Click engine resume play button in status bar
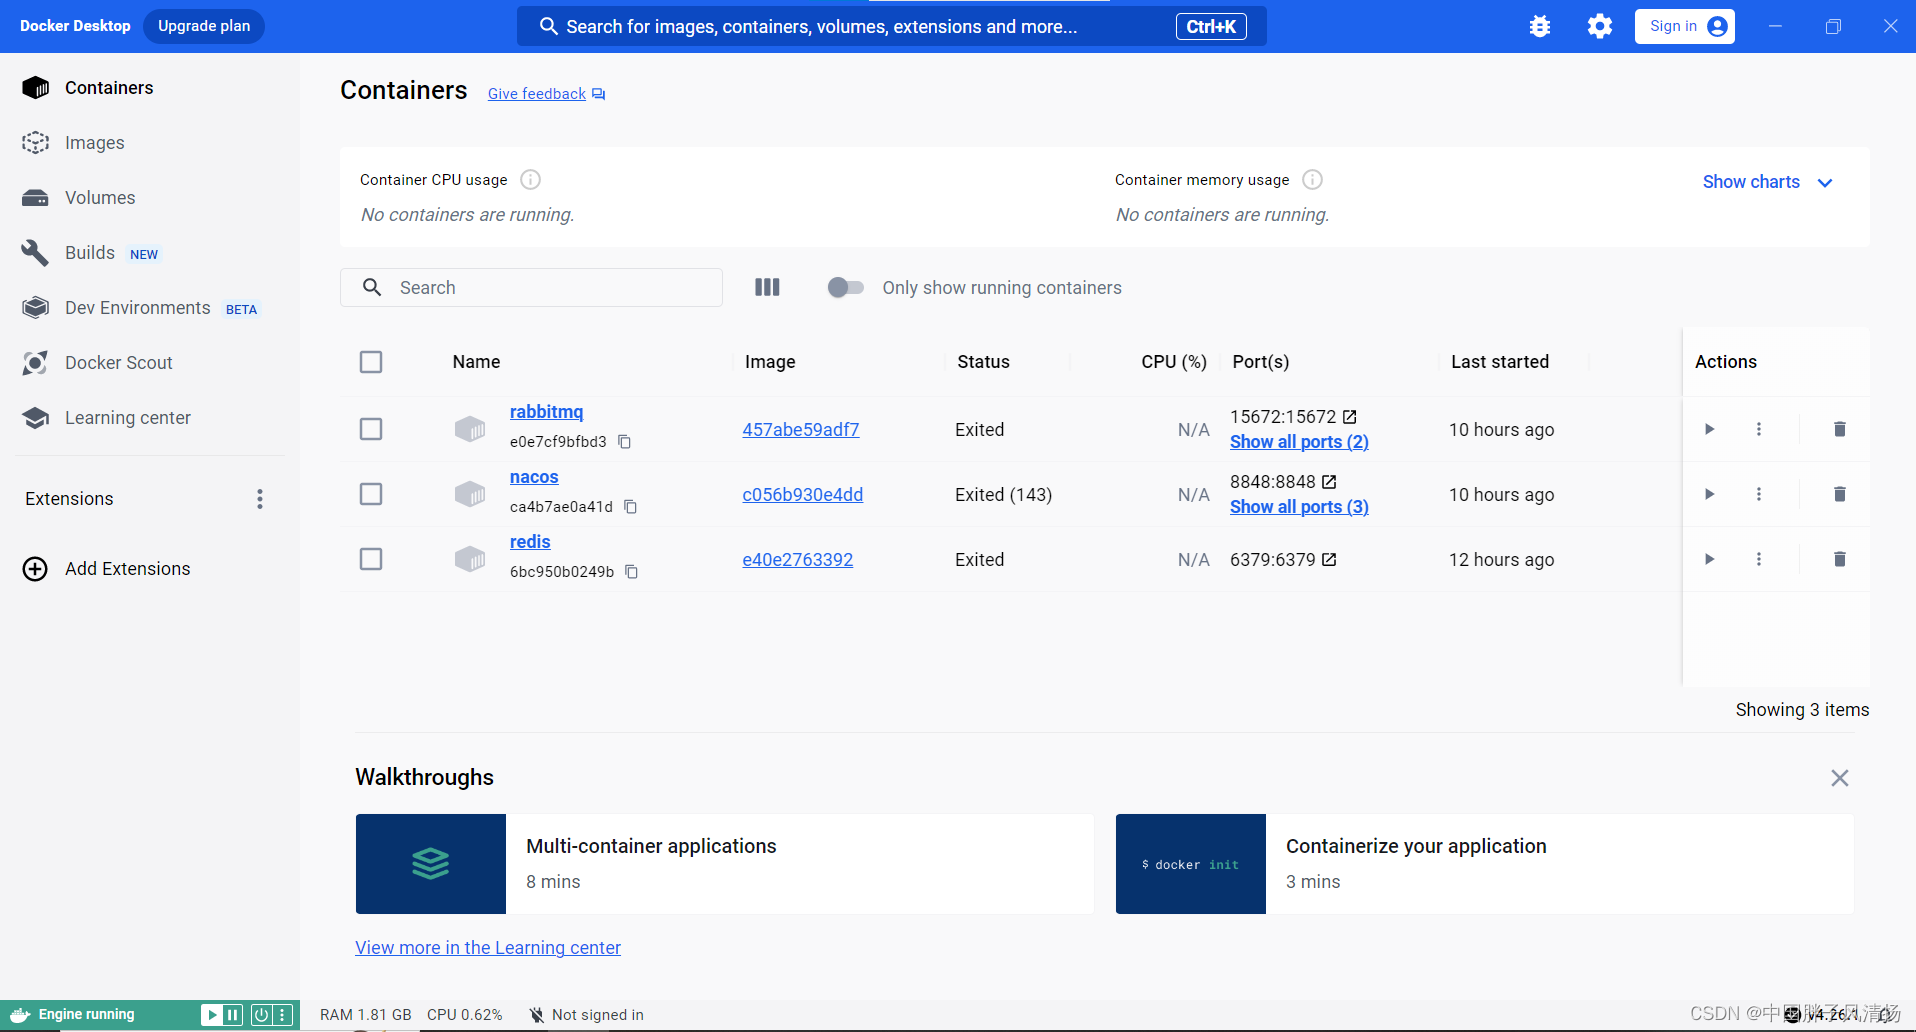This screenshot has width=1916, height=1032. 211,1015
